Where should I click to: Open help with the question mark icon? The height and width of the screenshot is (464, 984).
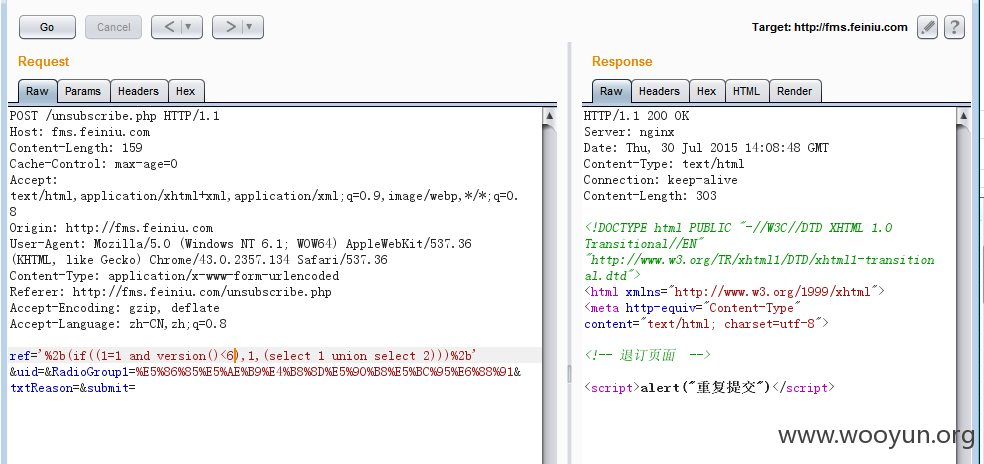pos(954,27)
